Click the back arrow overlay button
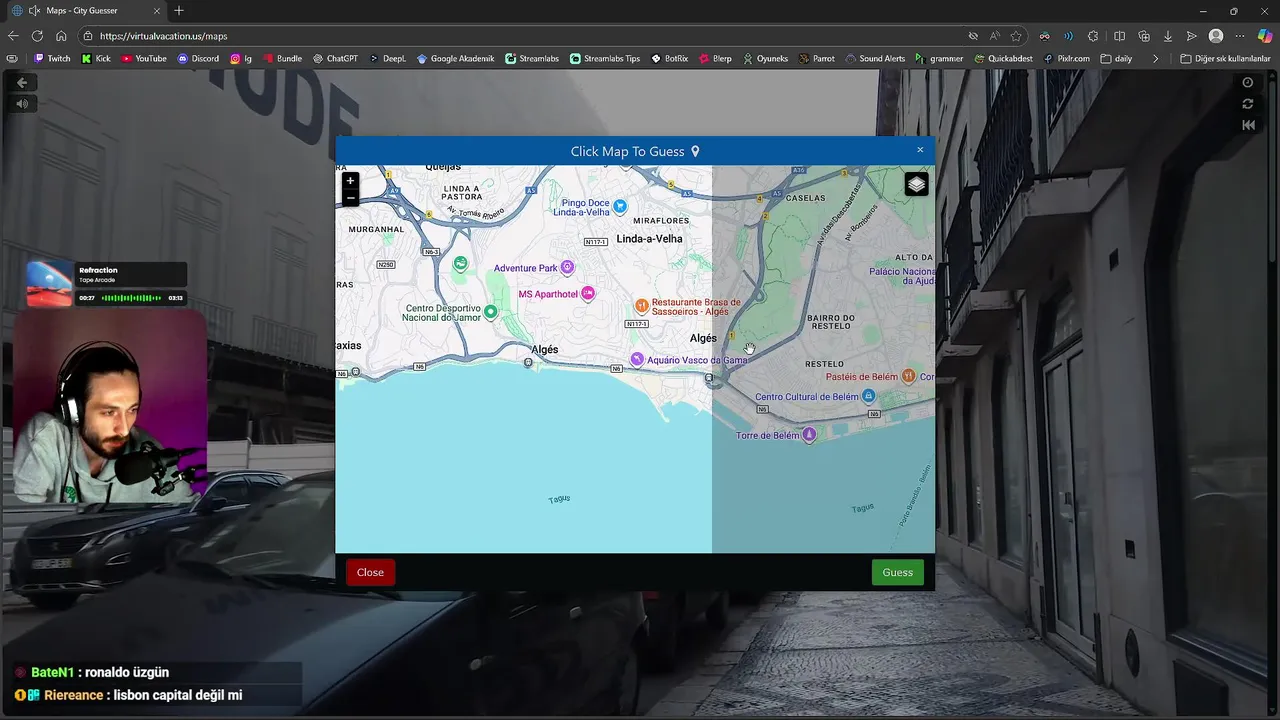 click(x=22, y=83)
